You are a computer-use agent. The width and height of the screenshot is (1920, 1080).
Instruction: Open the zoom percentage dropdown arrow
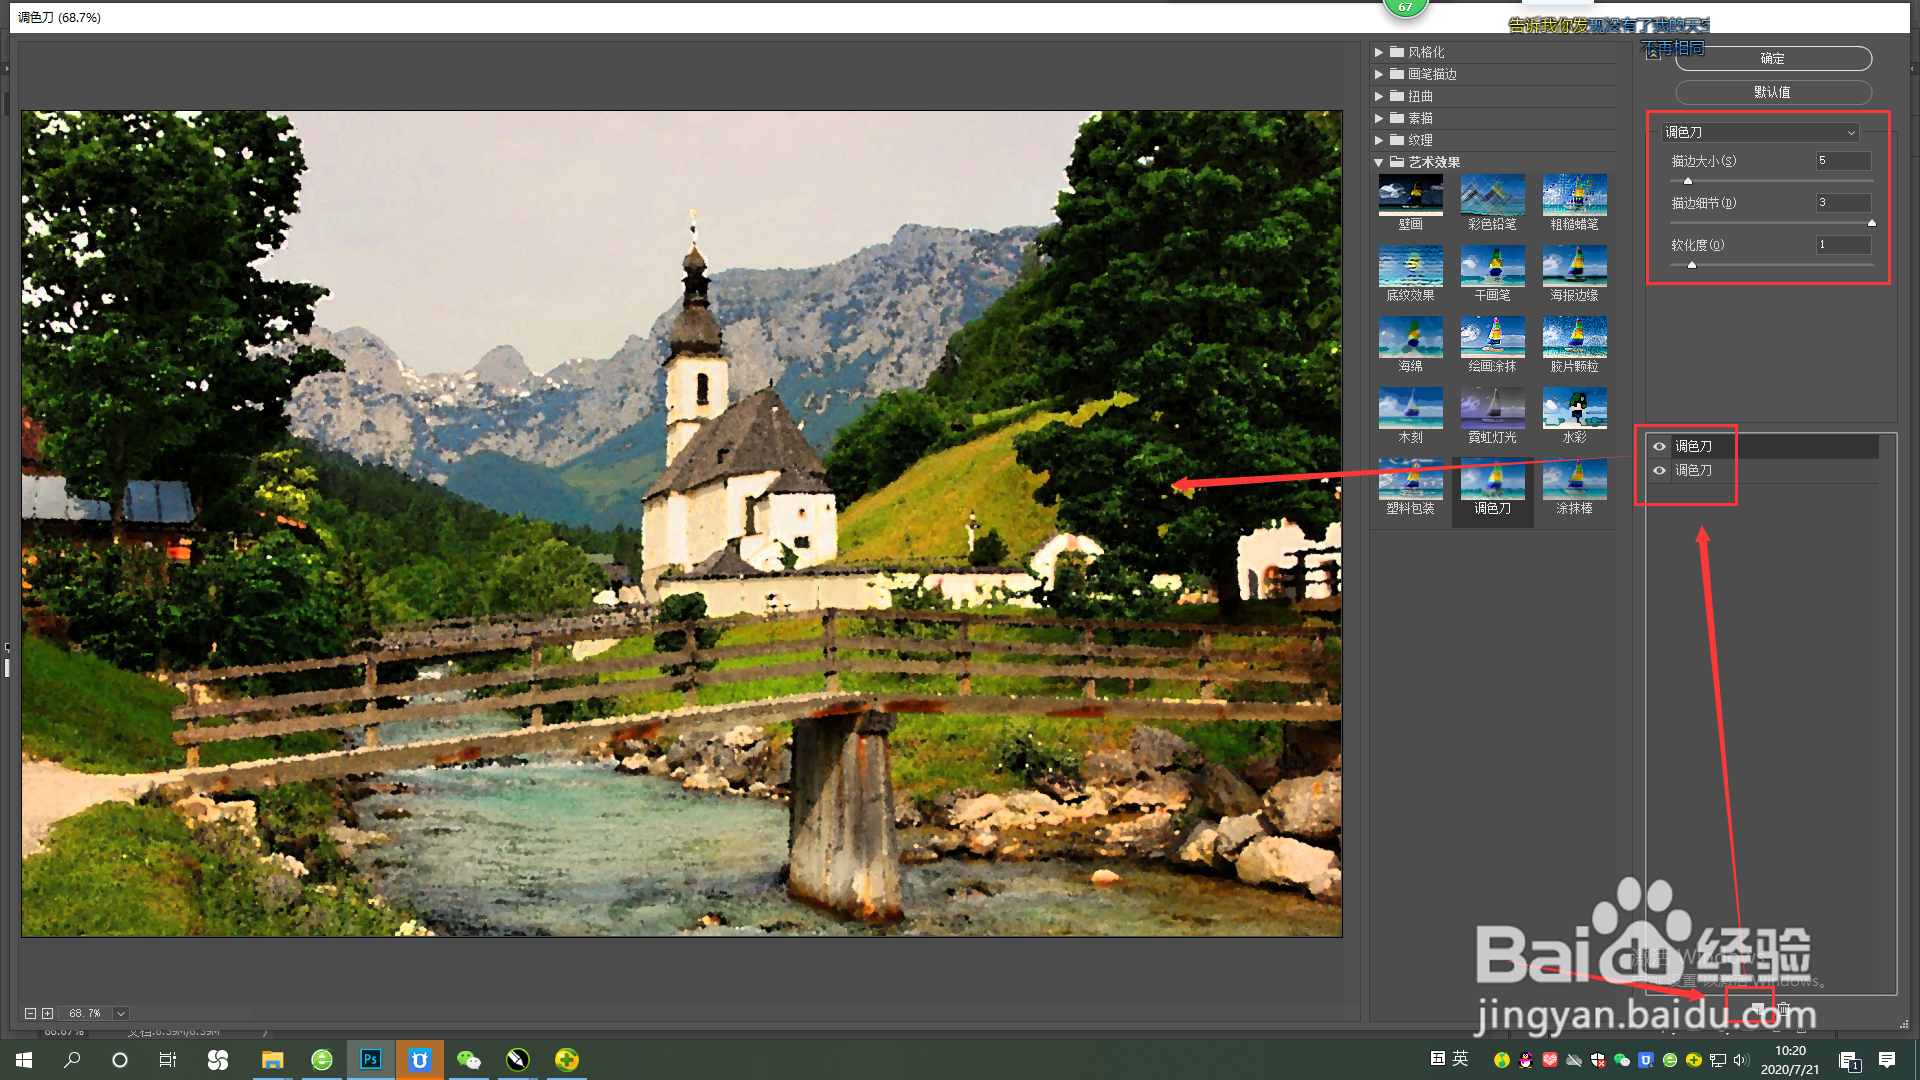click(121, 1013)
